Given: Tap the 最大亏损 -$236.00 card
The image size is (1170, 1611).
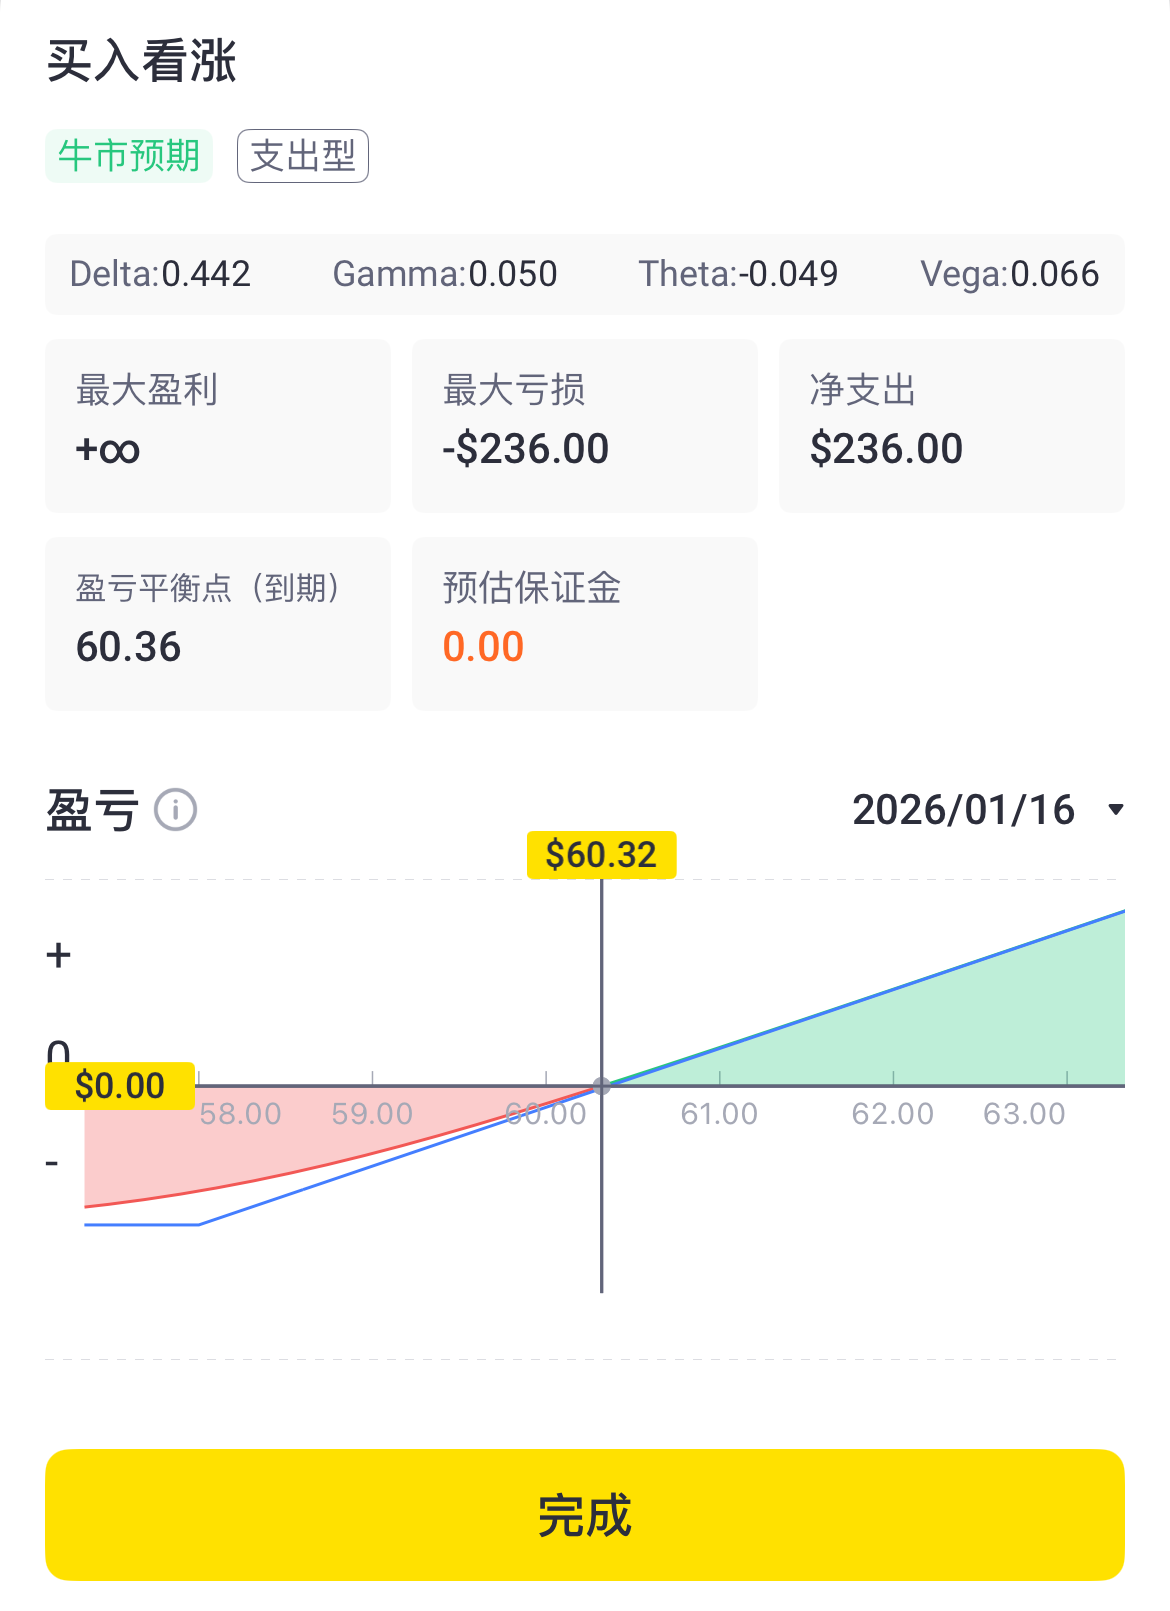Looking at the screenshot, I should coord(585,426).
